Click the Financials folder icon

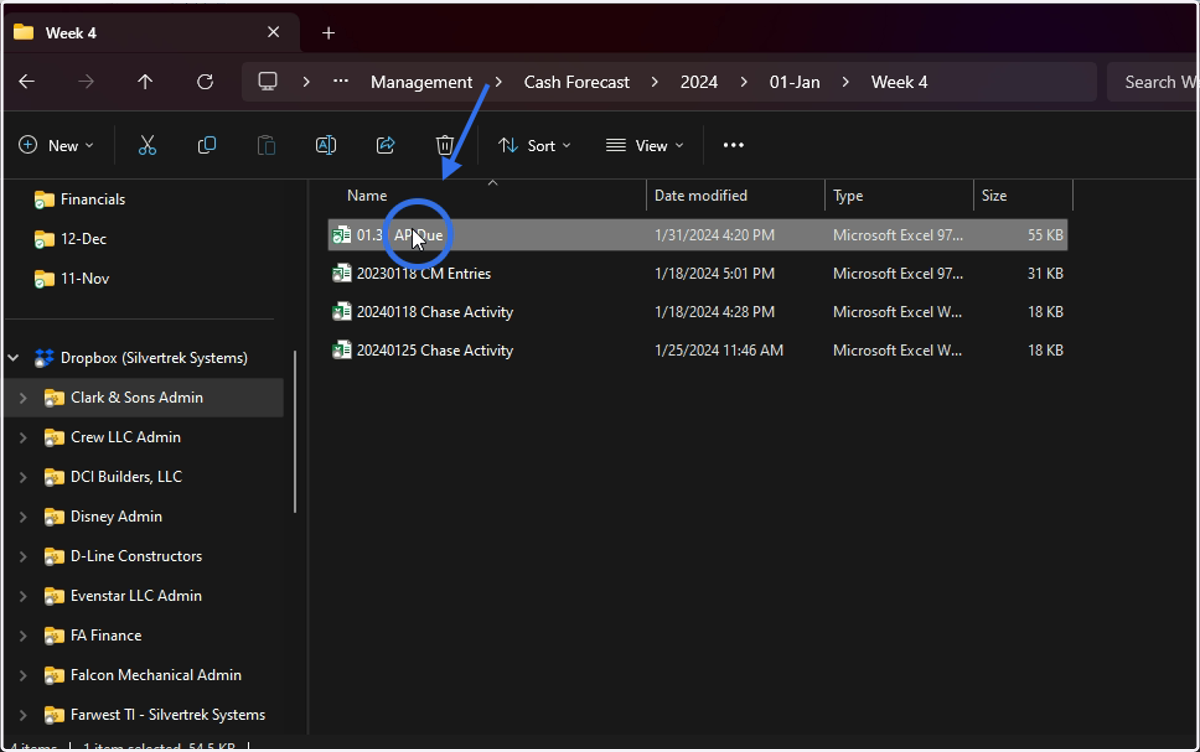(44, 200)
